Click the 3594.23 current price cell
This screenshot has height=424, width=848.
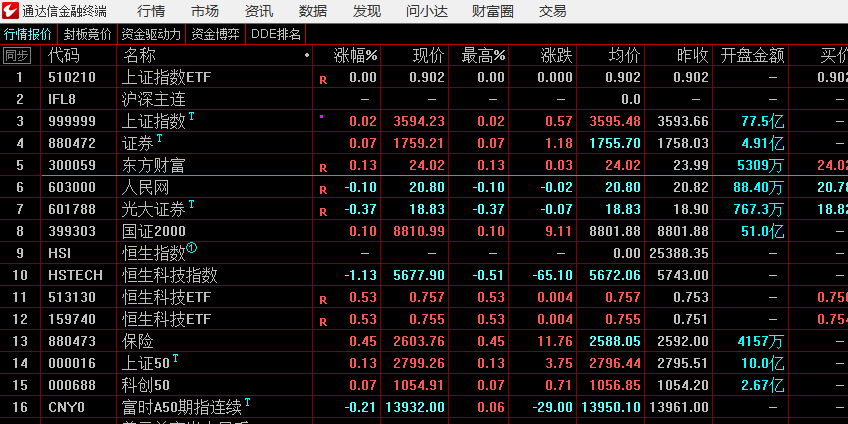click(x=419, y=121)
